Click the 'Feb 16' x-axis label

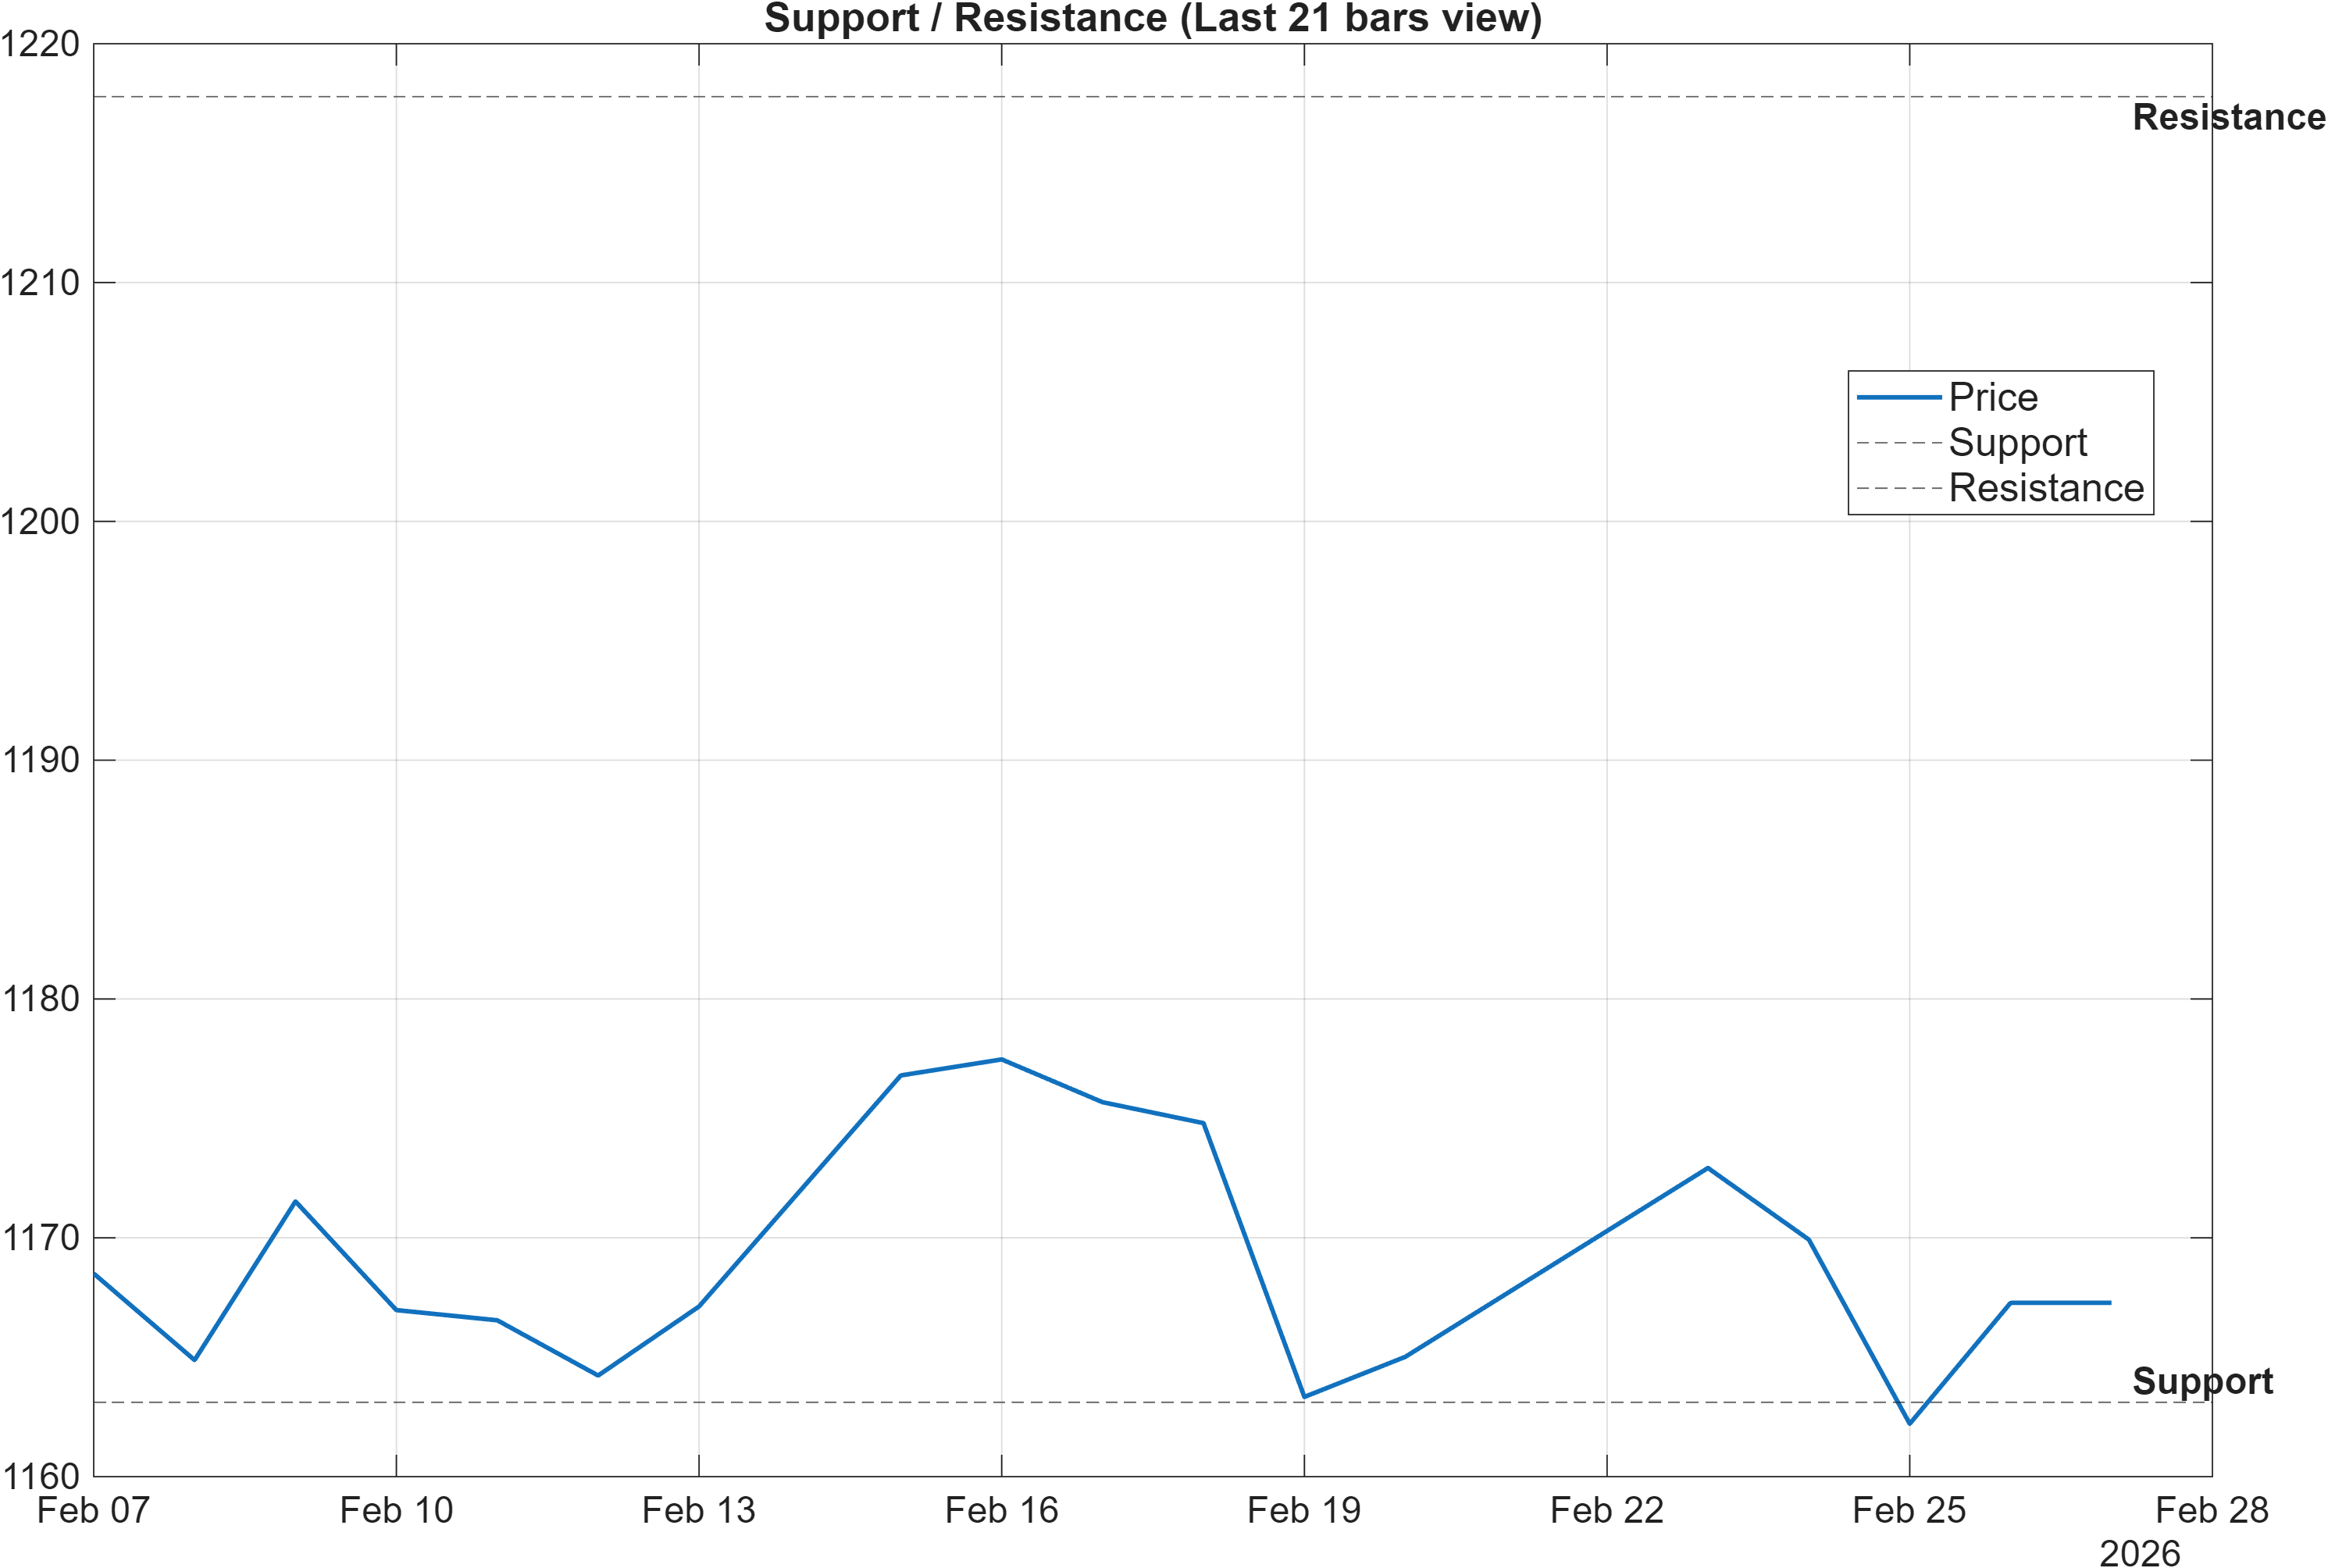[1001, 1510]
